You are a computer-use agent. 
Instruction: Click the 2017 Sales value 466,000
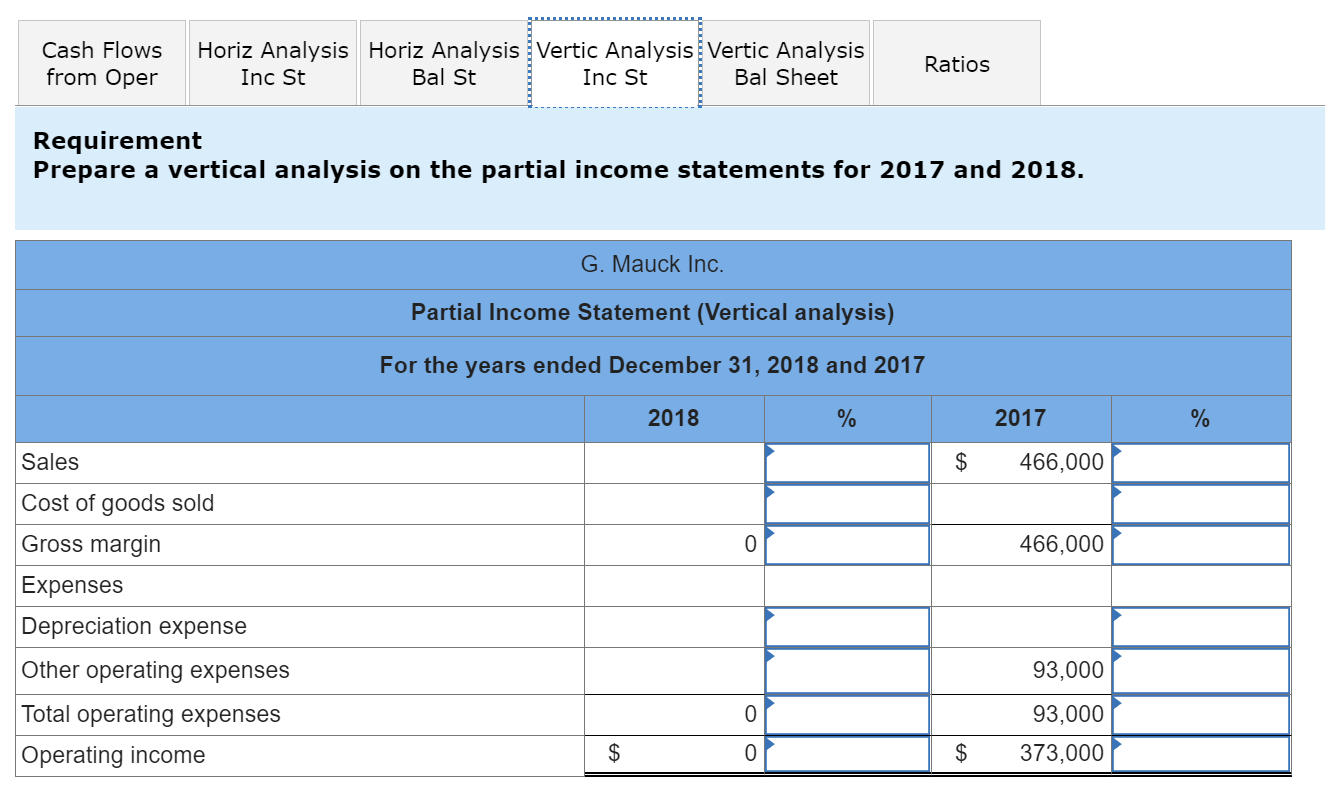[x=1062, y=462]
